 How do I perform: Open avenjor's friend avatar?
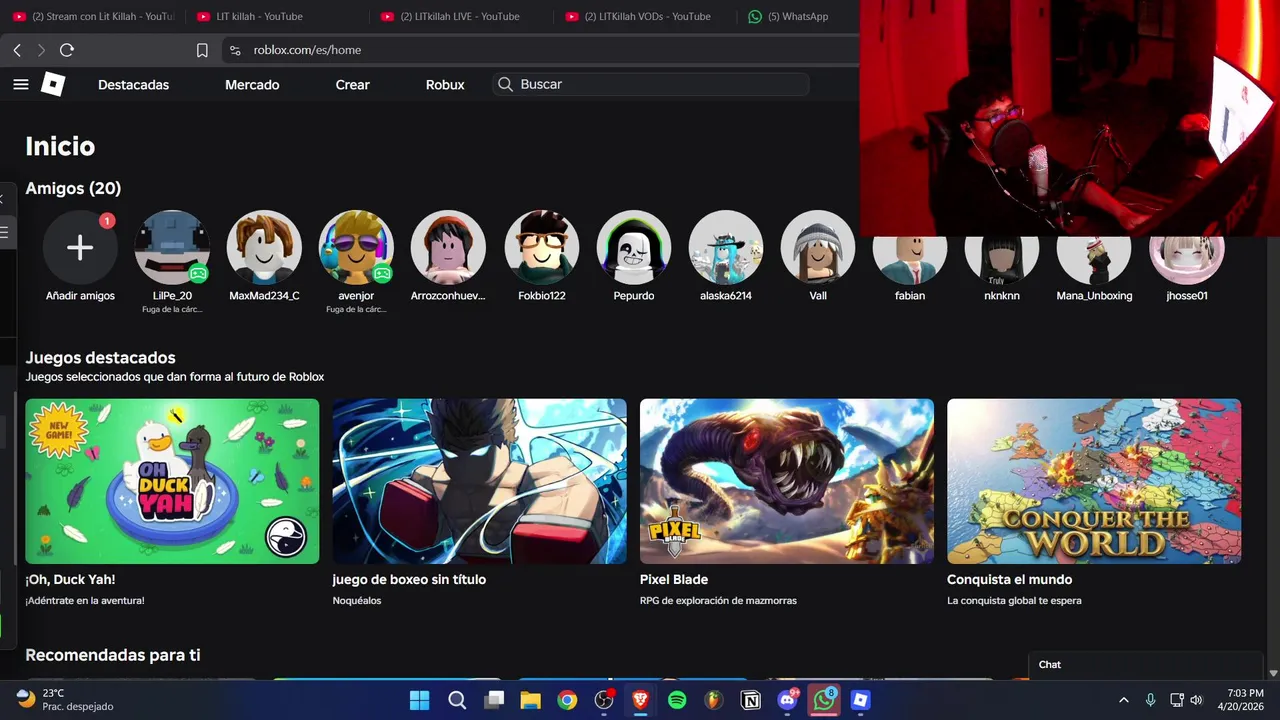[x=356, y=247]
